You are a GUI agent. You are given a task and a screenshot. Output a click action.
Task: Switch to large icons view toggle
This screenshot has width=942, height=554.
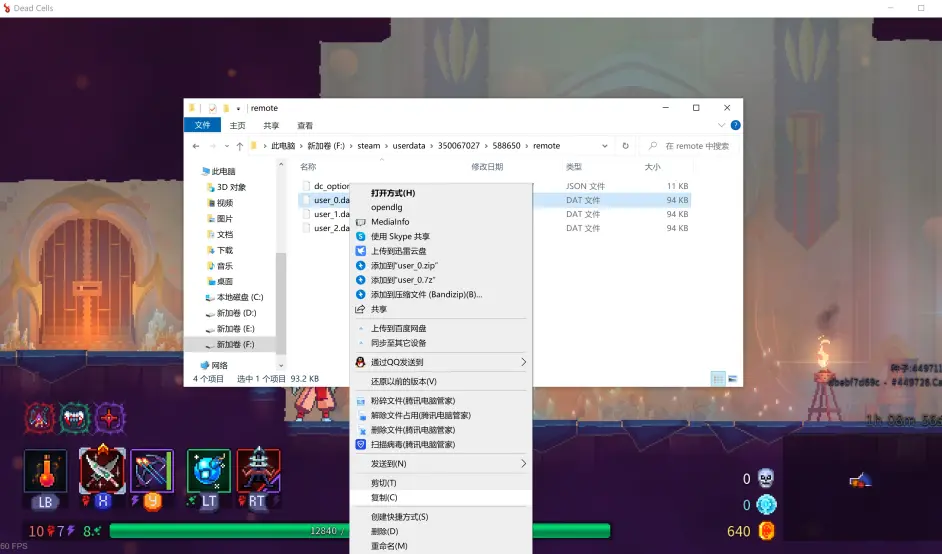734,379
